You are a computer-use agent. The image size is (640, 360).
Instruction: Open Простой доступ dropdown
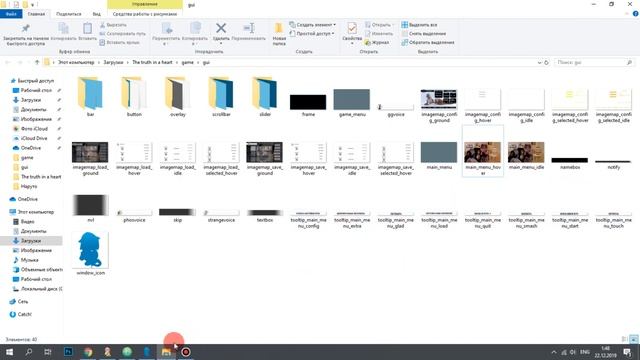pyautogui.click(x=312, y=33)
